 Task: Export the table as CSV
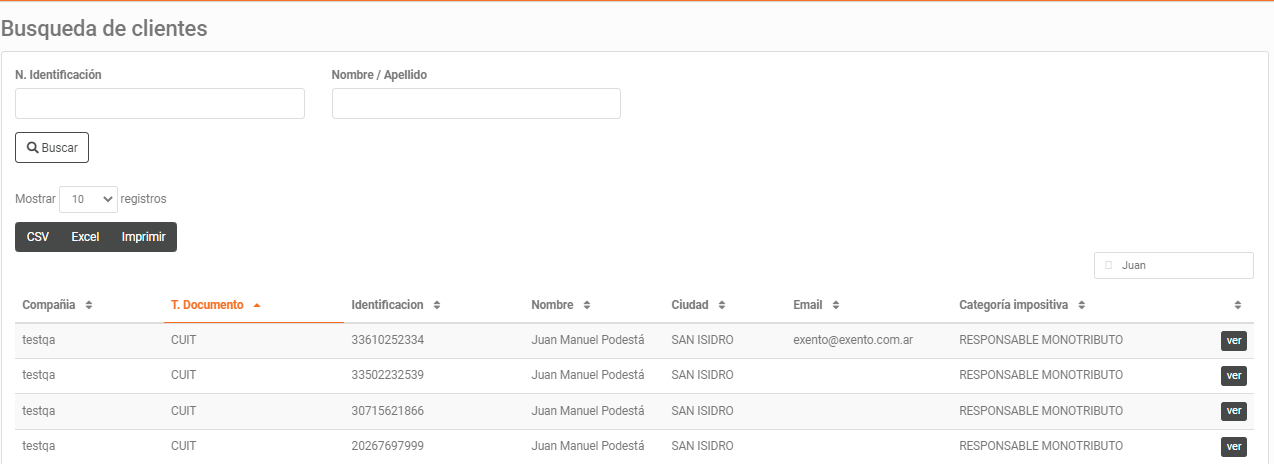(38, 237)
